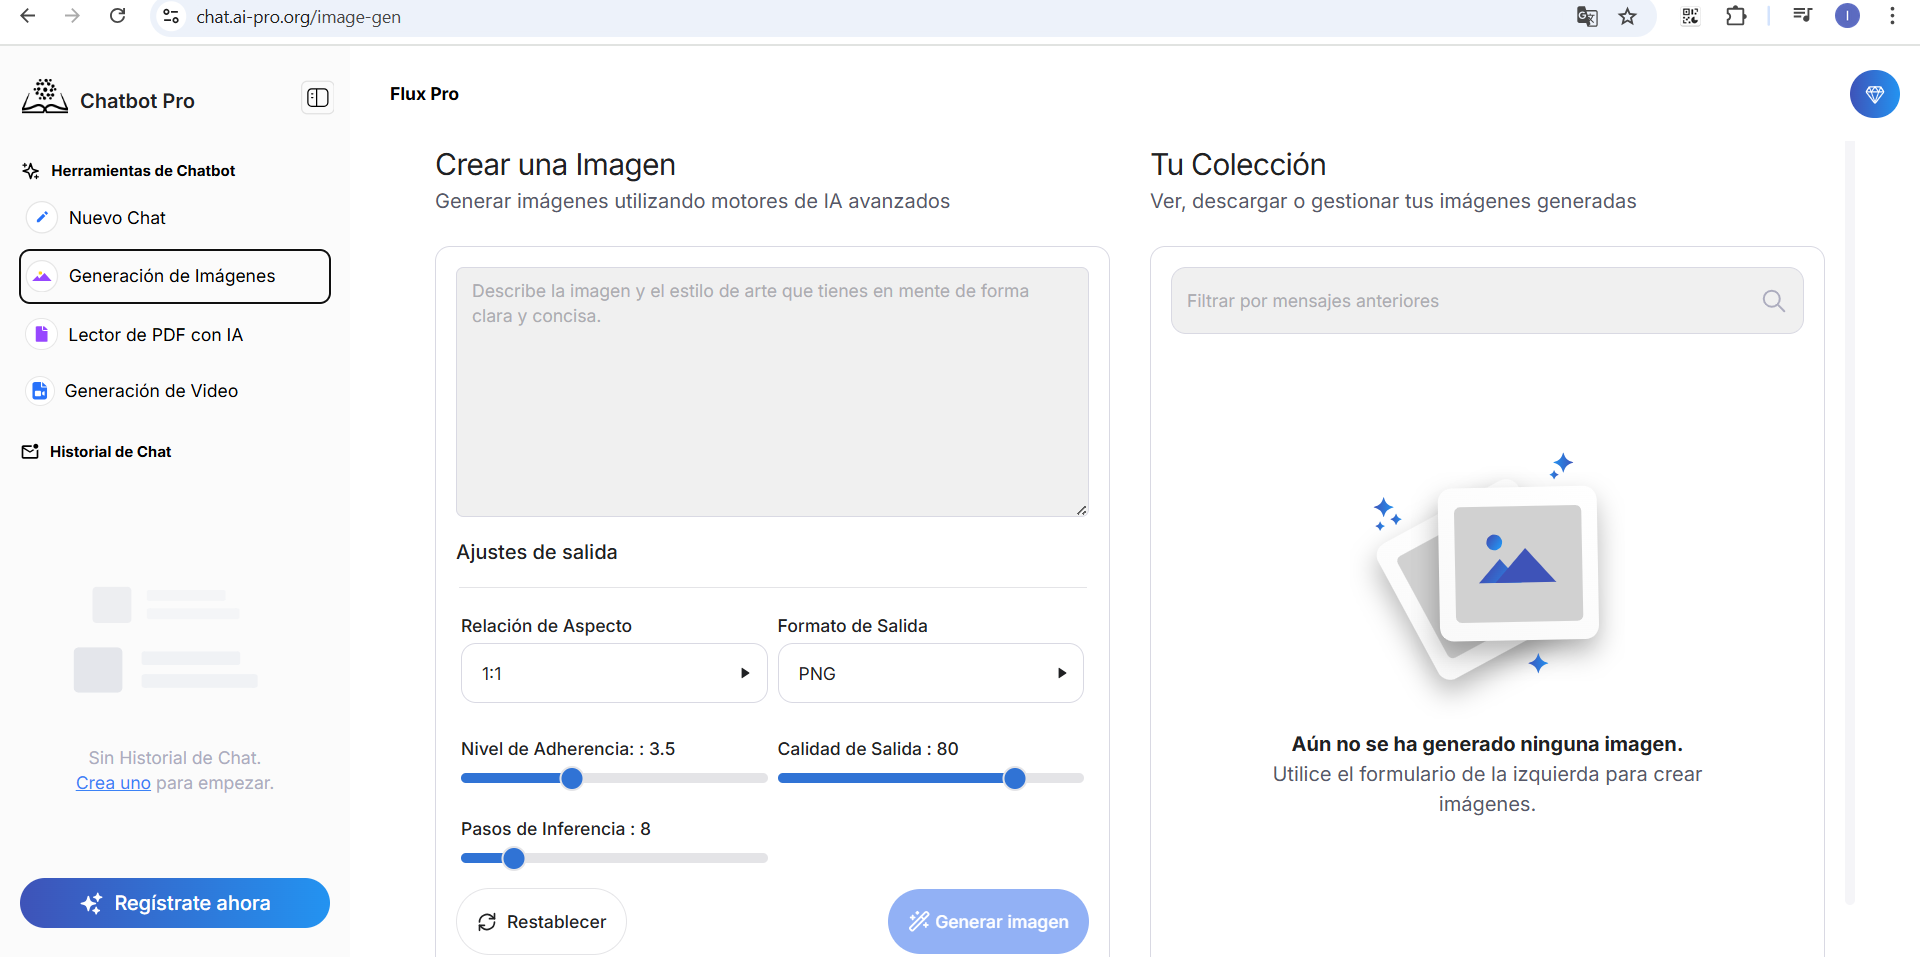Open the browser three-dot menu
The width and height of the screenshot is (1920, 957).
pos(1892,16)
